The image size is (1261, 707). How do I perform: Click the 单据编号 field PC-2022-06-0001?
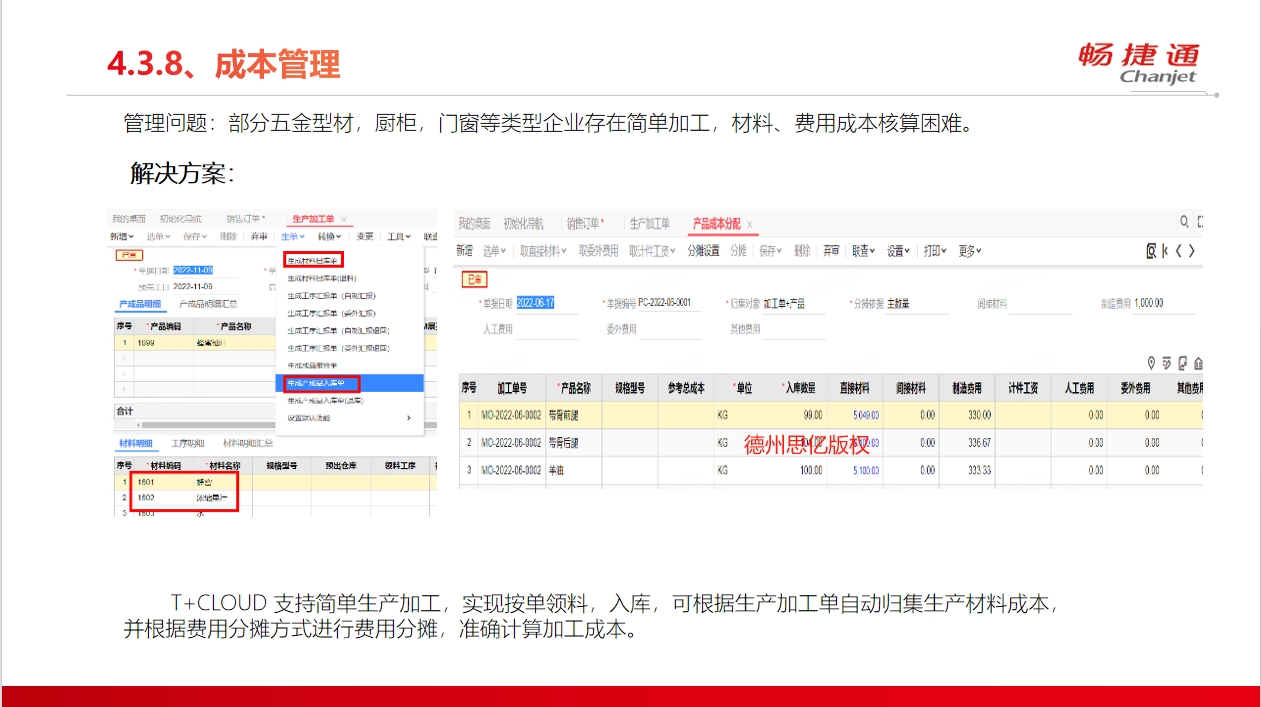pyautogui.click(x=671, y=303)
